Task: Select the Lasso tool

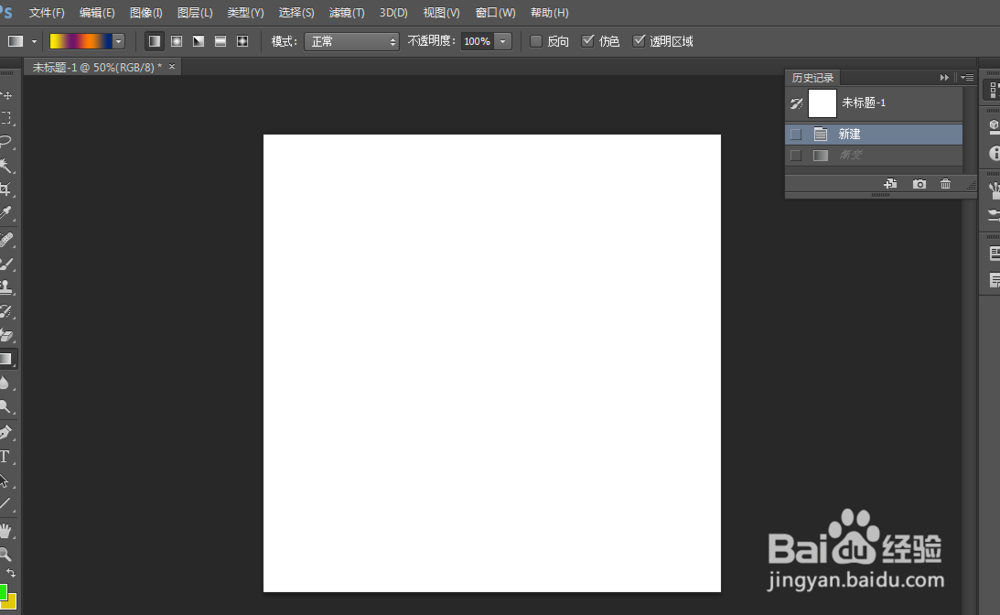Action: (6, 142)
